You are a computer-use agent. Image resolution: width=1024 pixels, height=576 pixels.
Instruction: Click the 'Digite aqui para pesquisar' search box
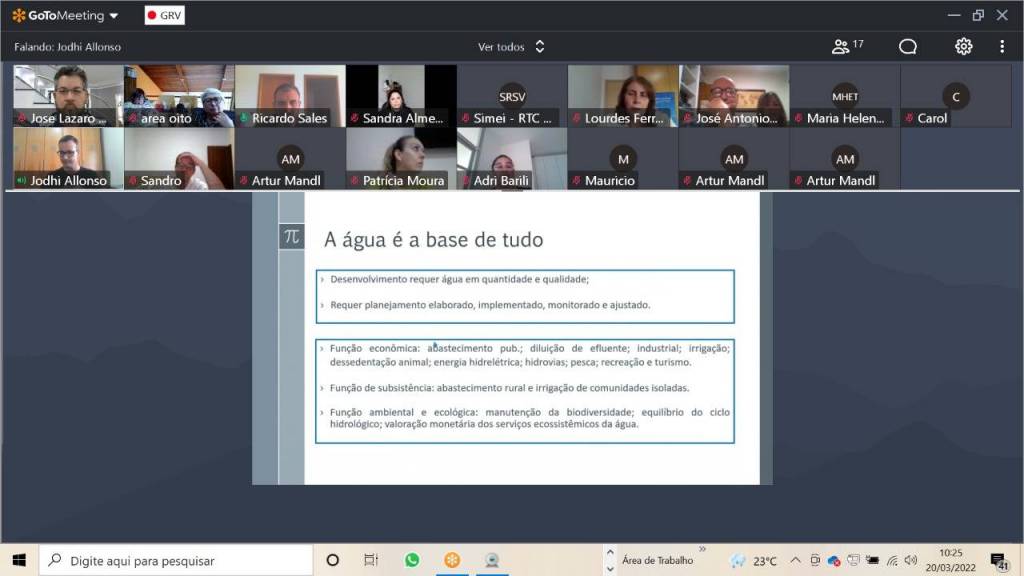pos(176,560)
